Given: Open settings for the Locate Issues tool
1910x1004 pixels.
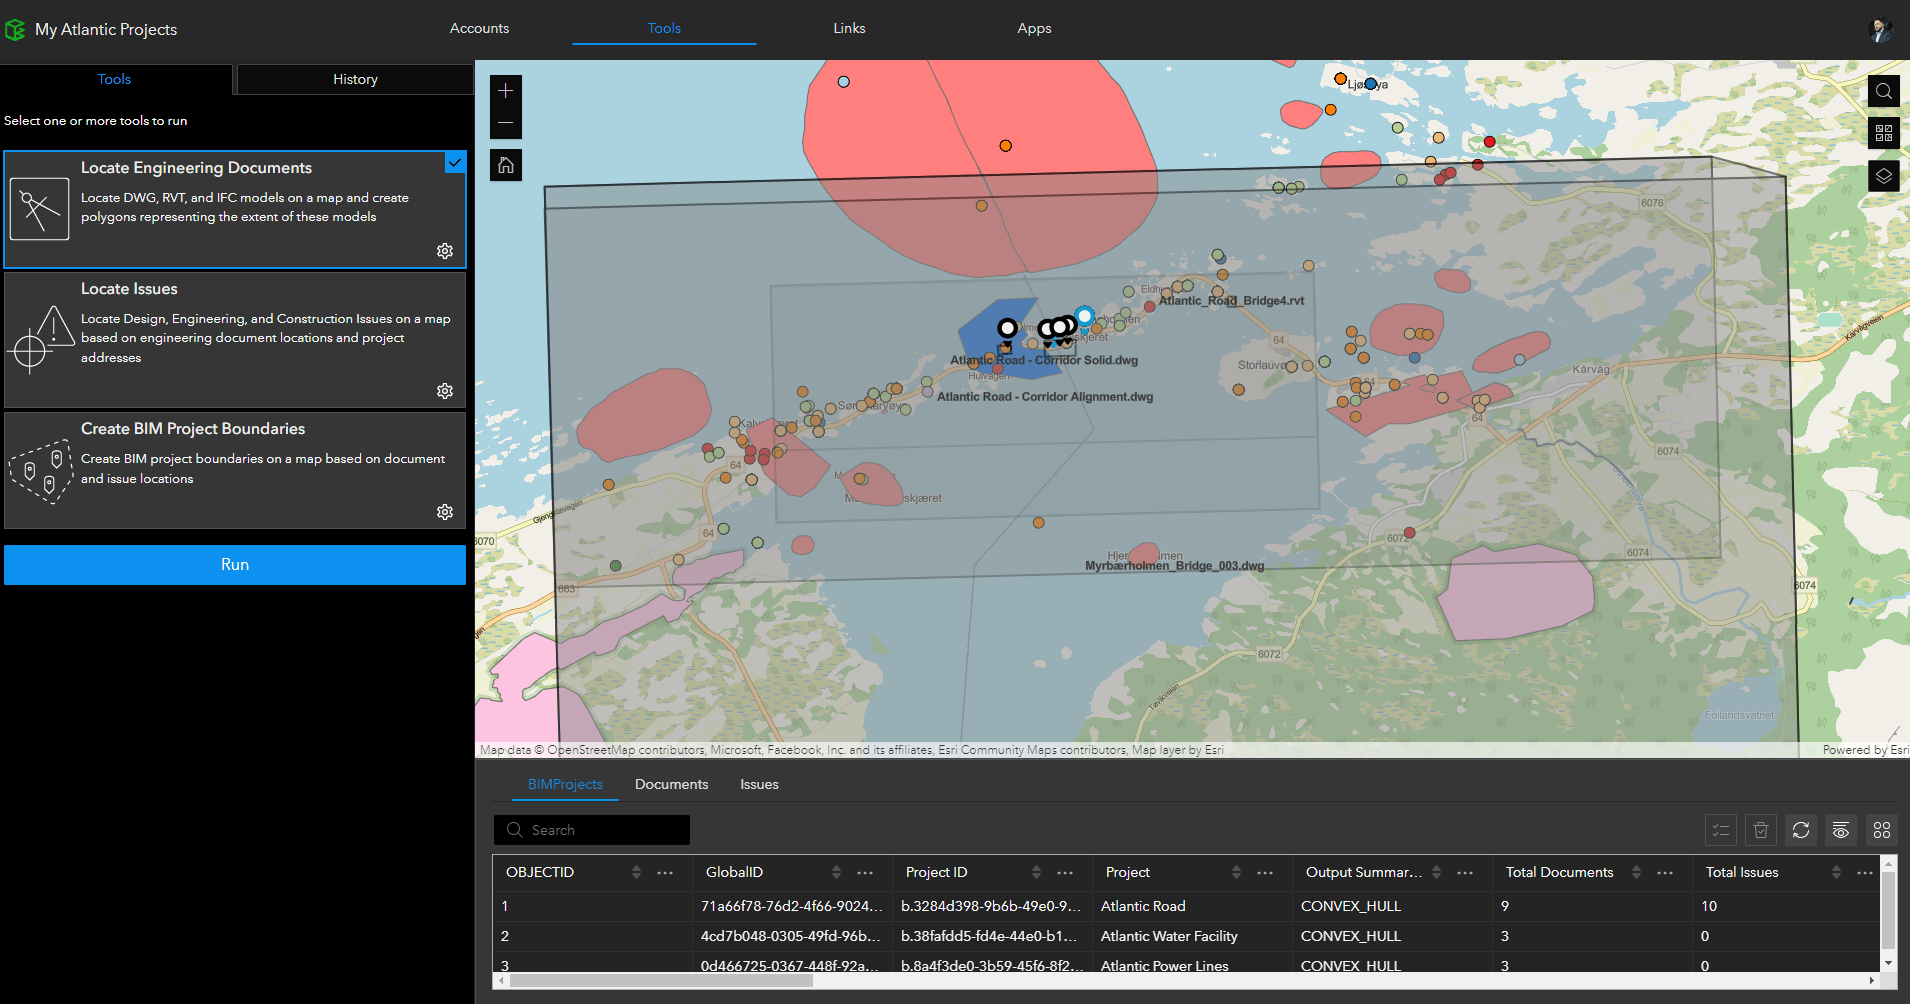Looking at the screenshot, I should tap(444, 391).
